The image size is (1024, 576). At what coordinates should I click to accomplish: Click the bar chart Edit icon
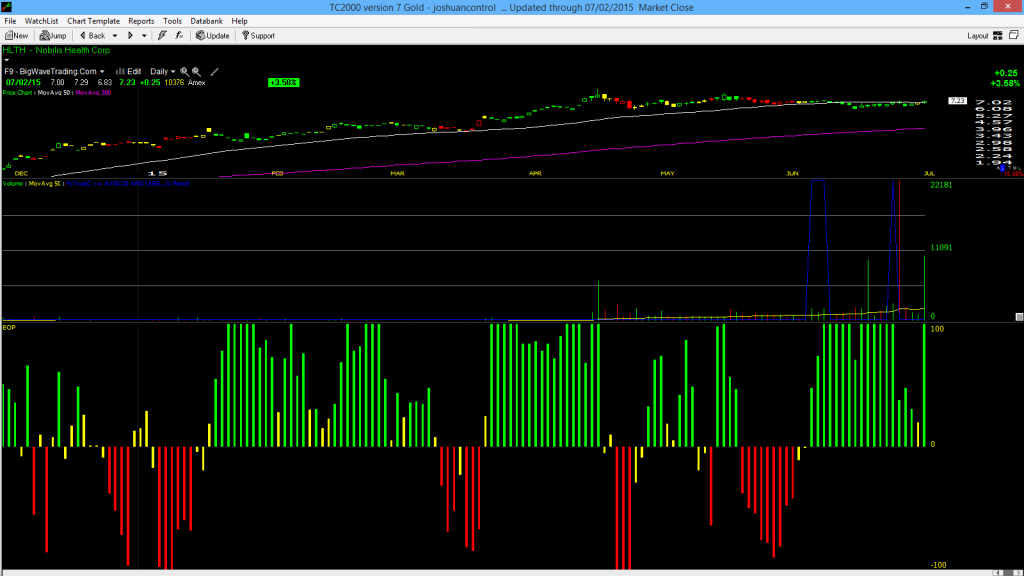coord(120,72)
